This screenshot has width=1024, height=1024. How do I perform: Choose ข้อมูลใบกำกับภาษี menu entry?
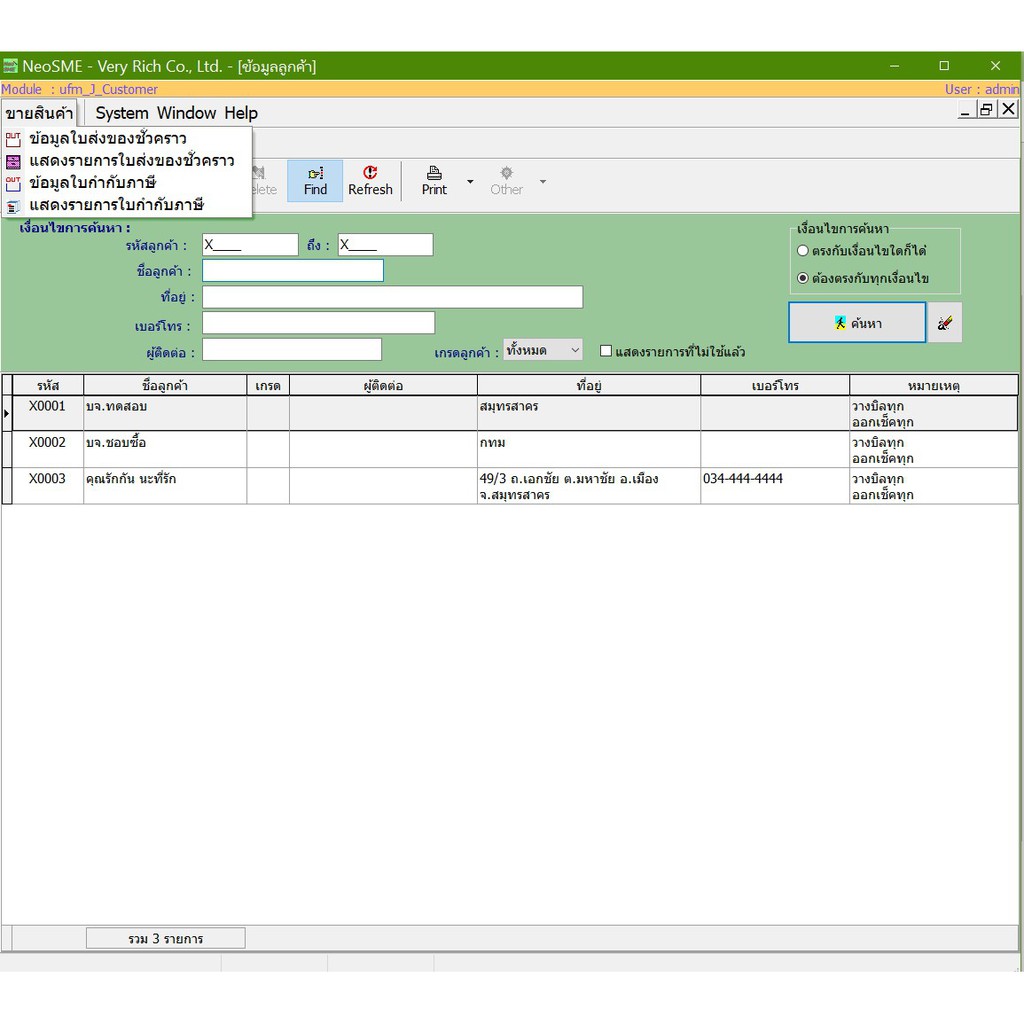[127, 183]
